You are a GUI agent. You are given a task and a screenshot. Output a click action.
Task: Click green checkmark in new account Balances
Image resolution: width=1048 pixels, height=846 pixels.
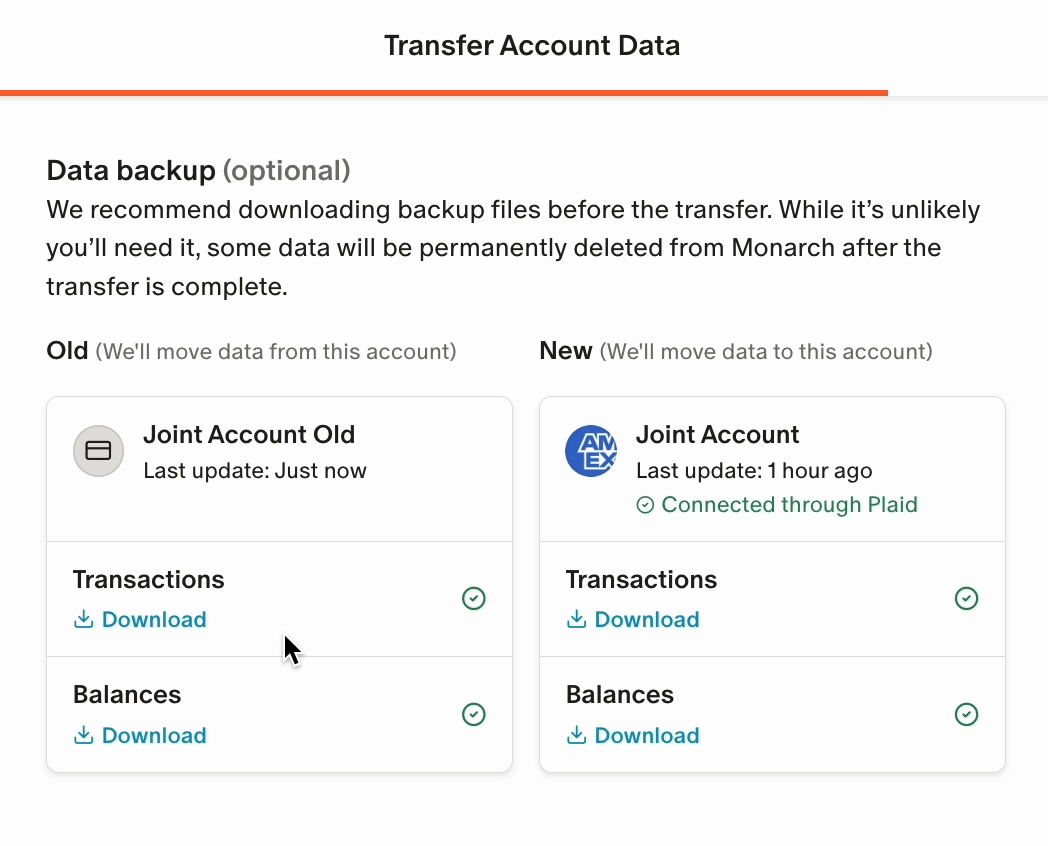(x=966, y=714)
